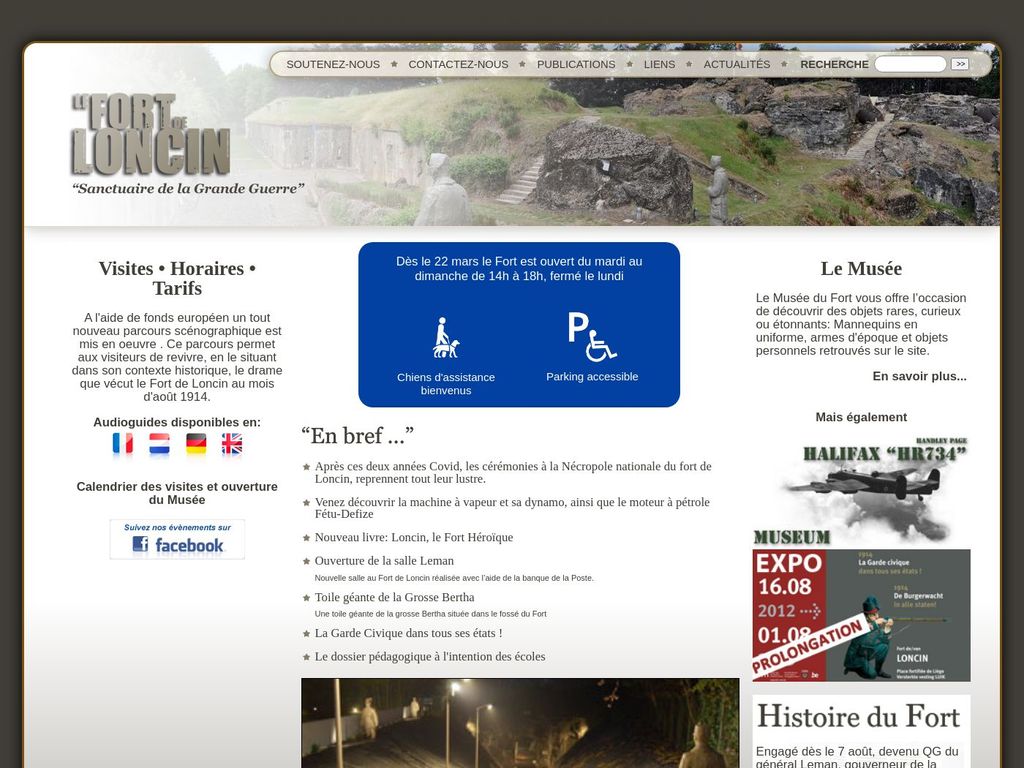Click the assistance dog icon
This screenshot has width=1024, height=768.
(x=445, y=338)
